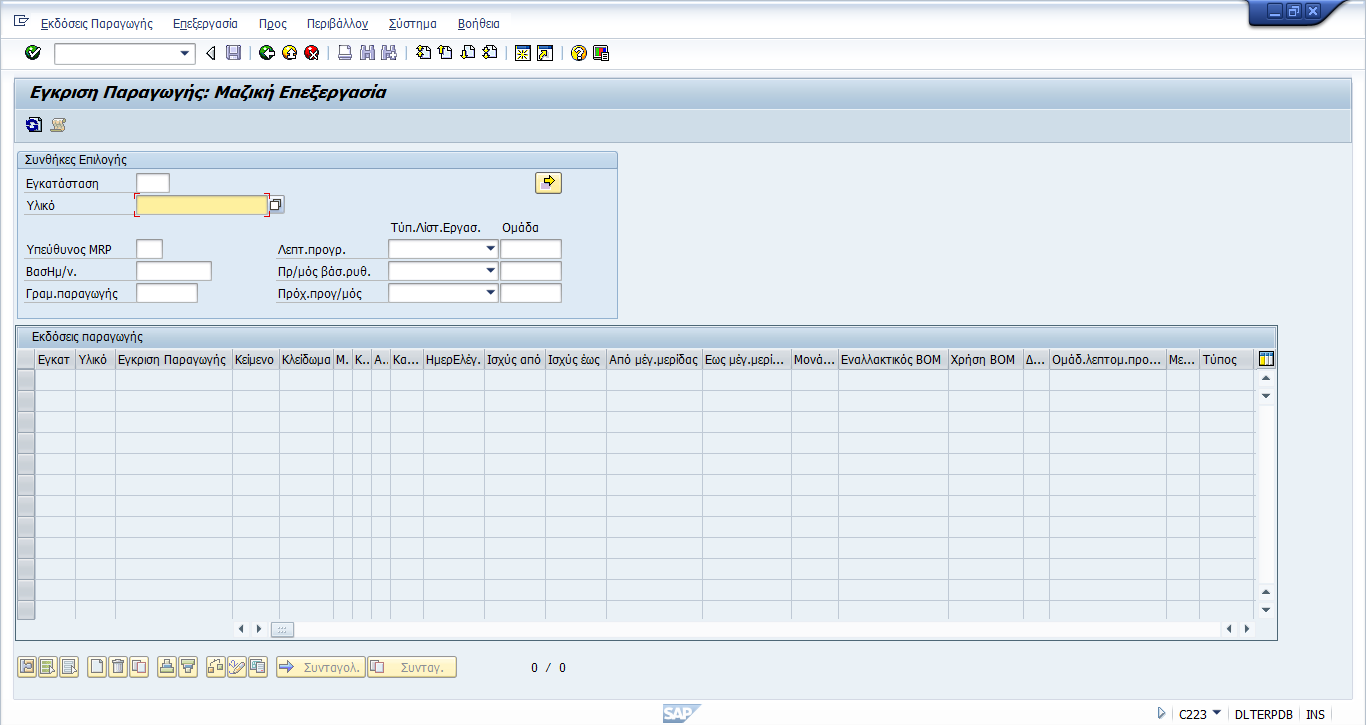Expand the Πρ/μός βάσ.ρυθ. dropdown

coord(490,271)
